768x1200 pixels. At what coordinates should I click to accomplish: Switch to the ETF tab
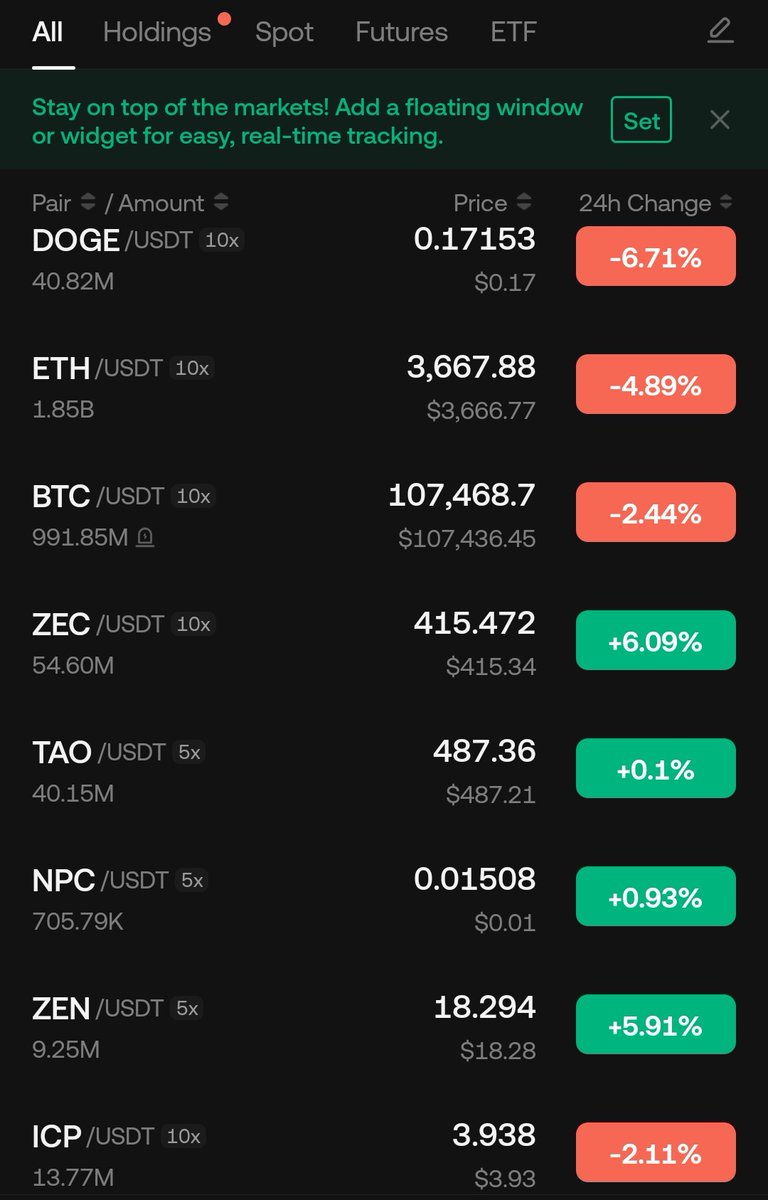(513, 32)
